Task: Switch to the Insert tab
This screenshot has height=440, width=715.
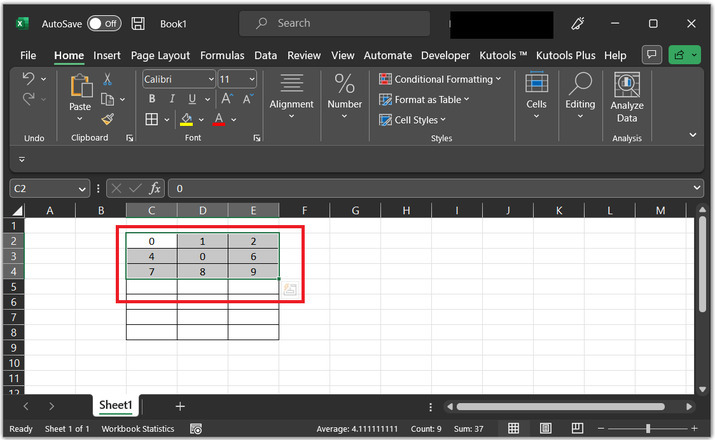Action: 107,56
